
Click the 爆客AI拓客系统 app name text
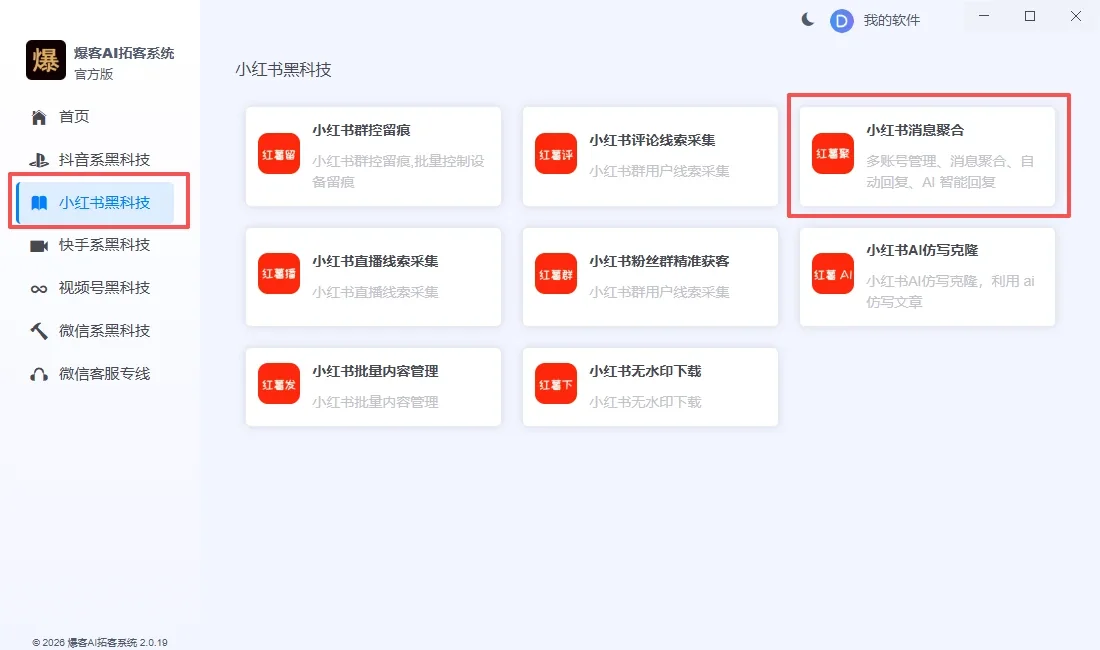pyautogui.click(x=124, y=53)
